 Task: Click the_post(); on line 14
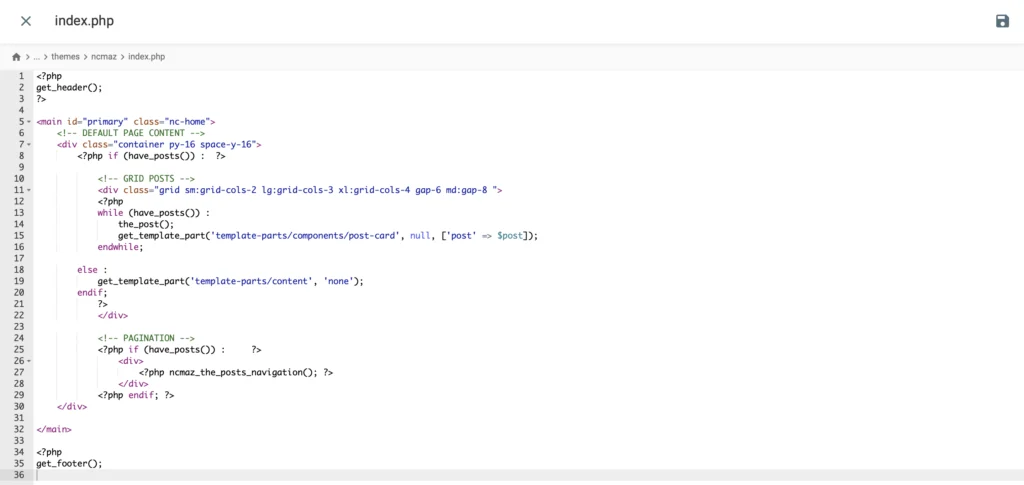click(146, 224)
